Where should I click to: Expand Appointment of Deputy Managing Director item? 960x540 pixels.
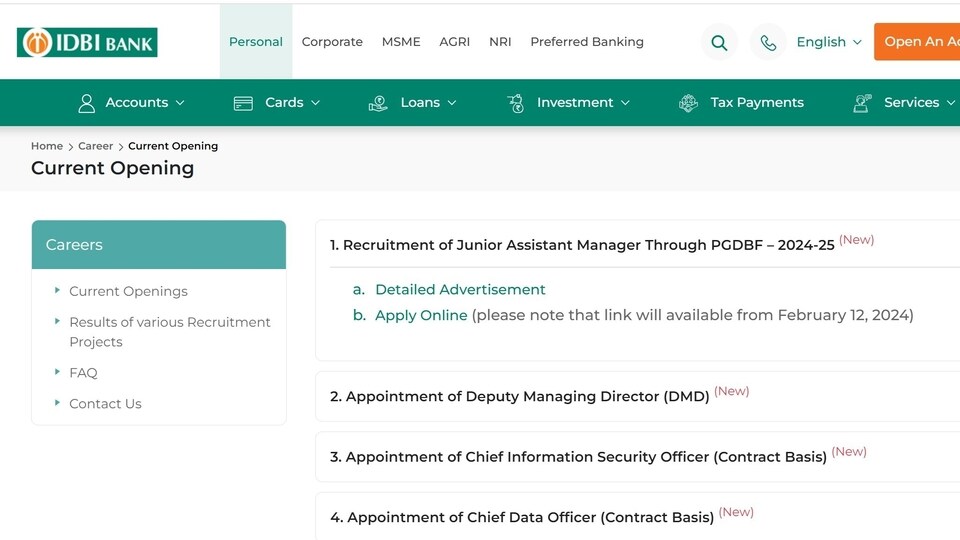(x=519, y=396)
